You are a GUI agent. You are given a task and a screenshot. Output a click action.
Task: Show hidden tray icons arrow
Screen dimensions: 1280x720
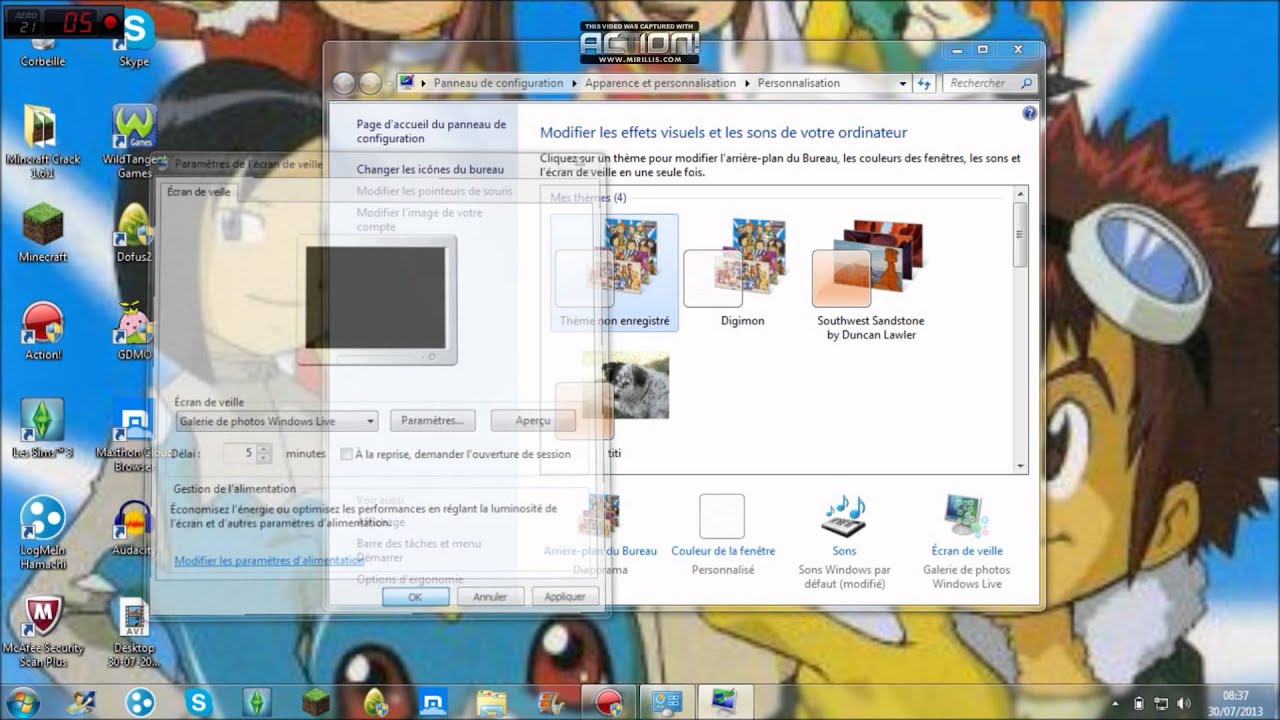pyautogui.click(x=1116, y=703)
